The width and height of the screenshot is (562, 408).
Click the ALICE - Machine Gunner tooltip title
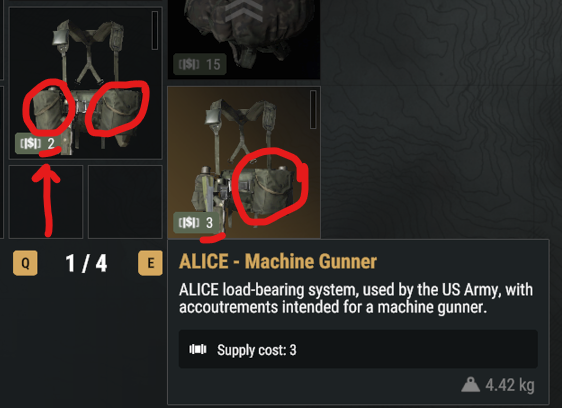[278, 261]
